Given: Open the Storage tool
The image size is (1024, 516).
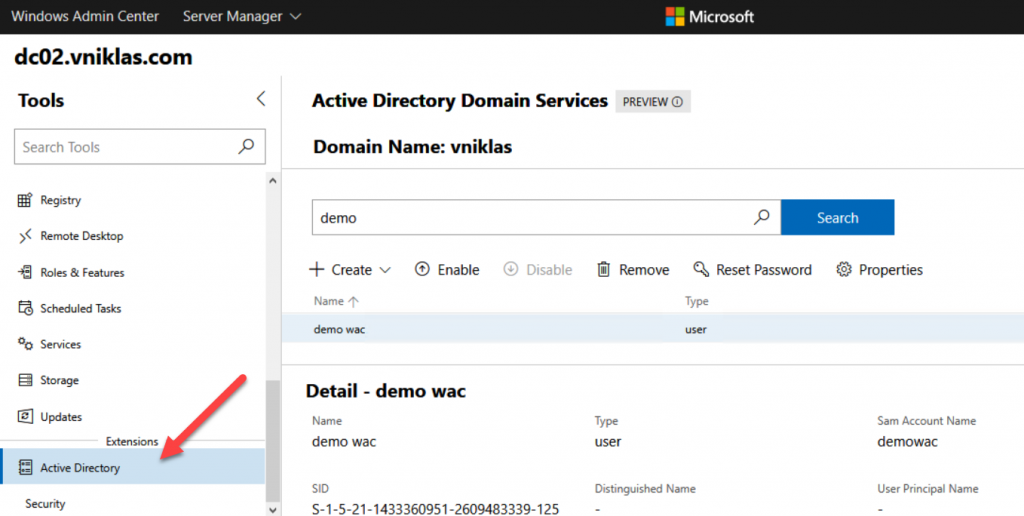Looking at the screenshot, I should (48, 380).
